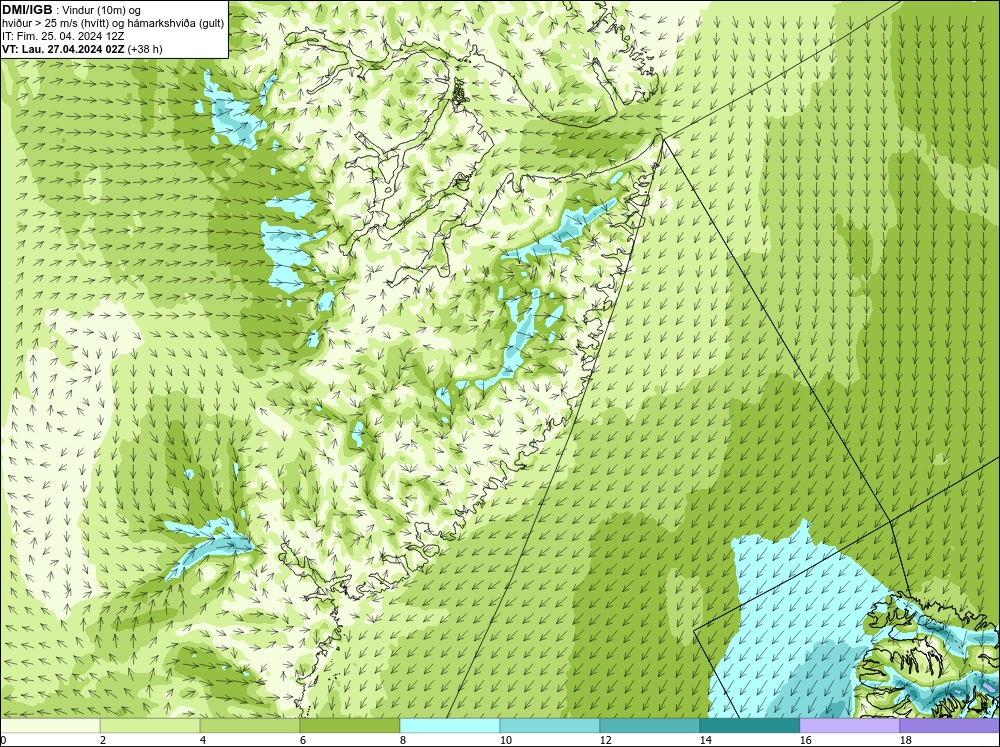Click the light teal 10–12 m/s legend swatch
Image resolution: width=1000 pixels, height=747 pixels.
point(550,726)
